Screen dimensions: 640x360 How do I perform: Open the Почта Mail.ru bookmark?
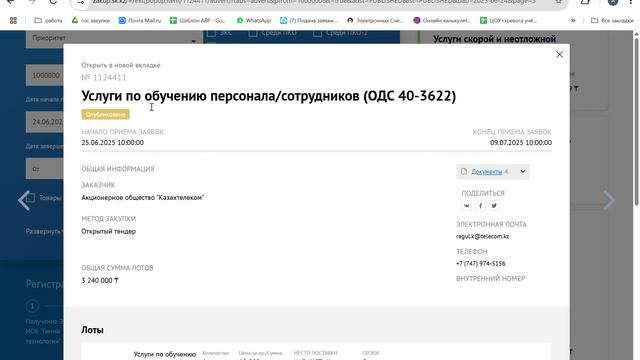pyautogui.click(x=140, y=20)
